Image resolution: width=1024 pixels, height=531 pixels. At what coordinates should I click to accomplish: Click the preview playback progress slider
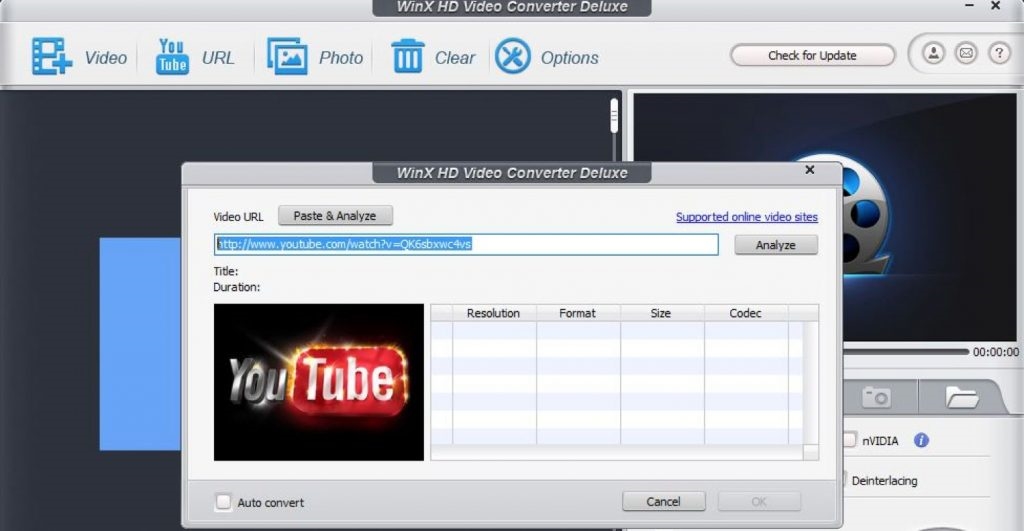[905, 351]
